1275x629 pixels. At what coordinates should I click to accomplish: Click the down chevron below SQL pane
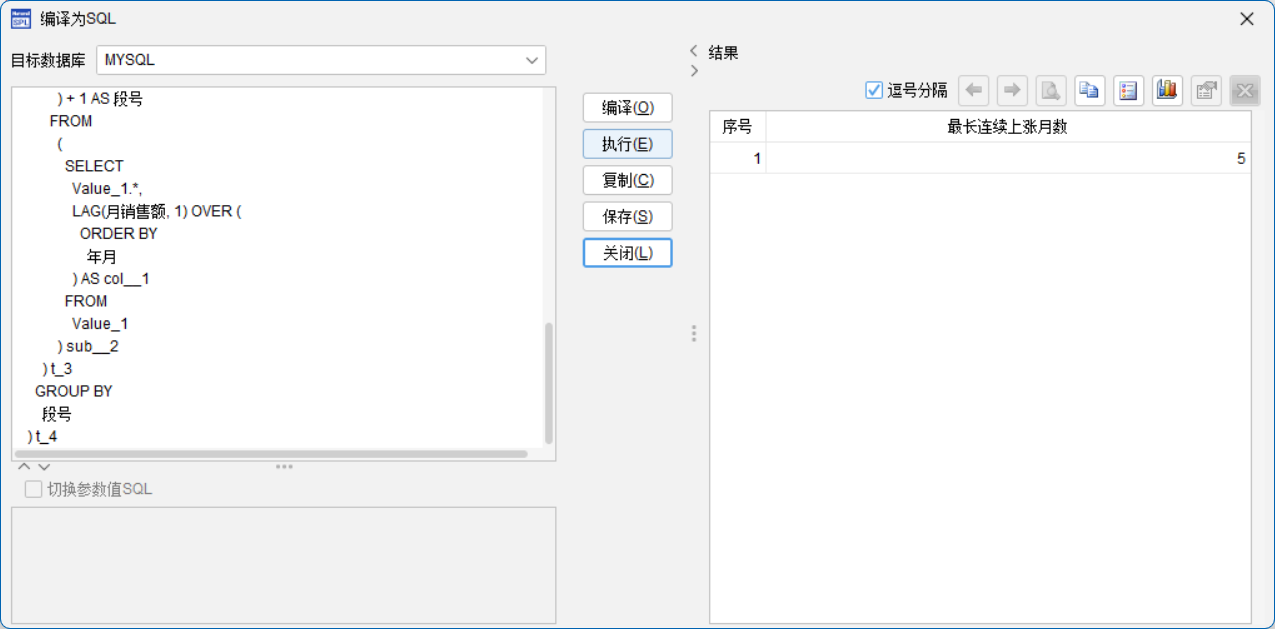[44, 467]
